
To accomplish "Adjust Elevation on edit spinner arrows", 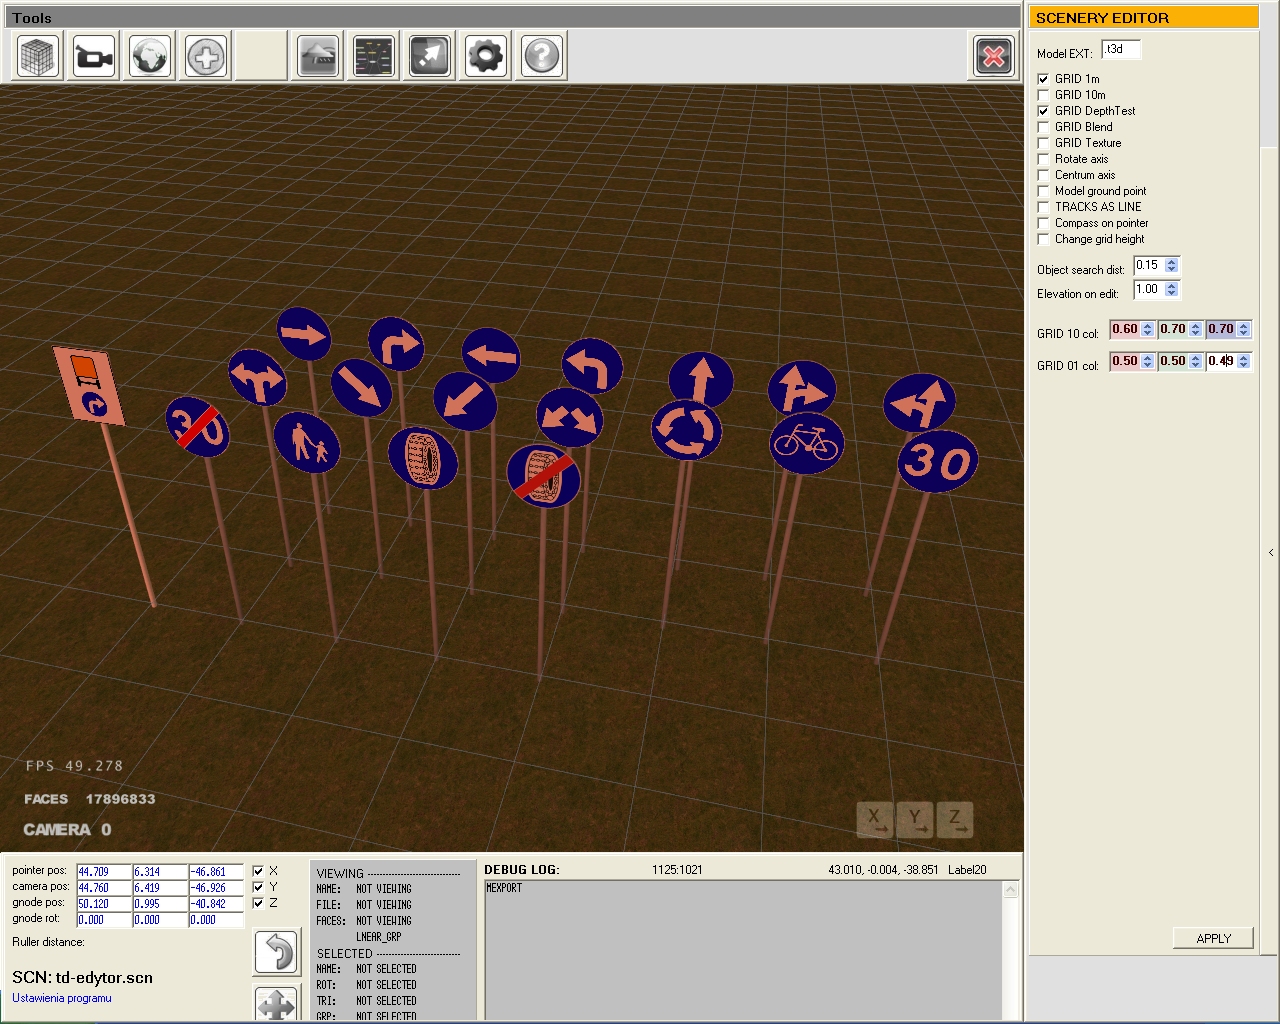I will tap(1172, 290).
